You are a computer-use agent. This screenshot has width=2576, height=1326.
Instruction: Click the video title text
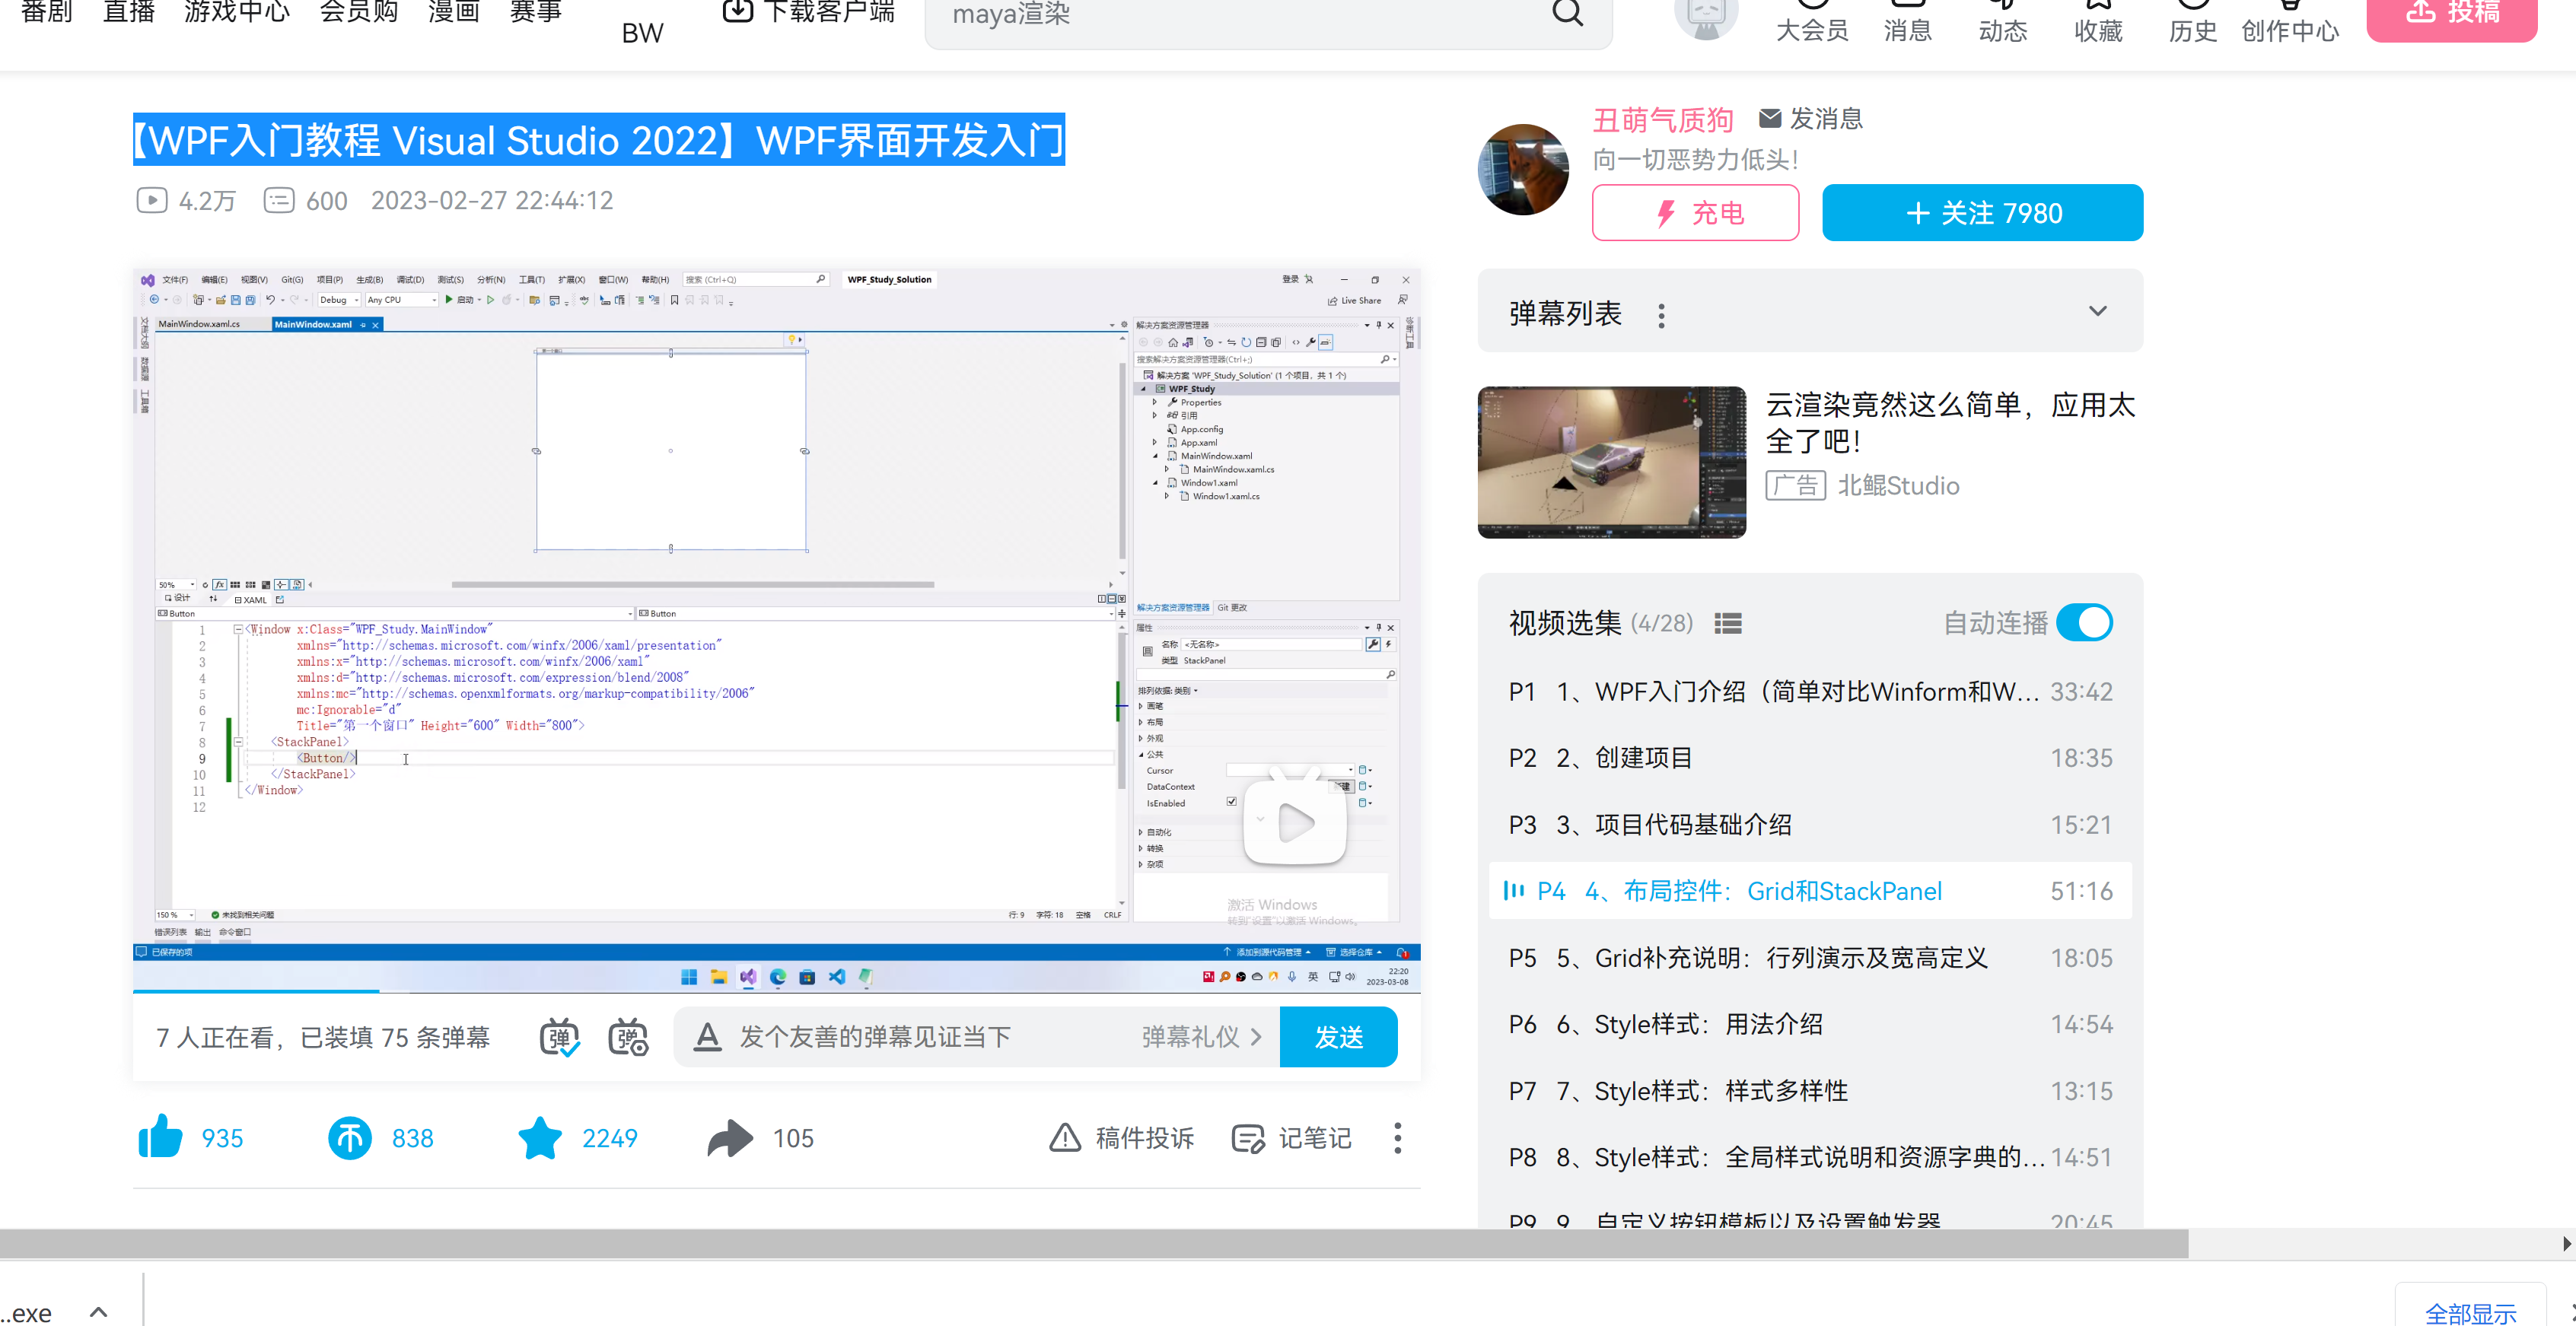599,140
